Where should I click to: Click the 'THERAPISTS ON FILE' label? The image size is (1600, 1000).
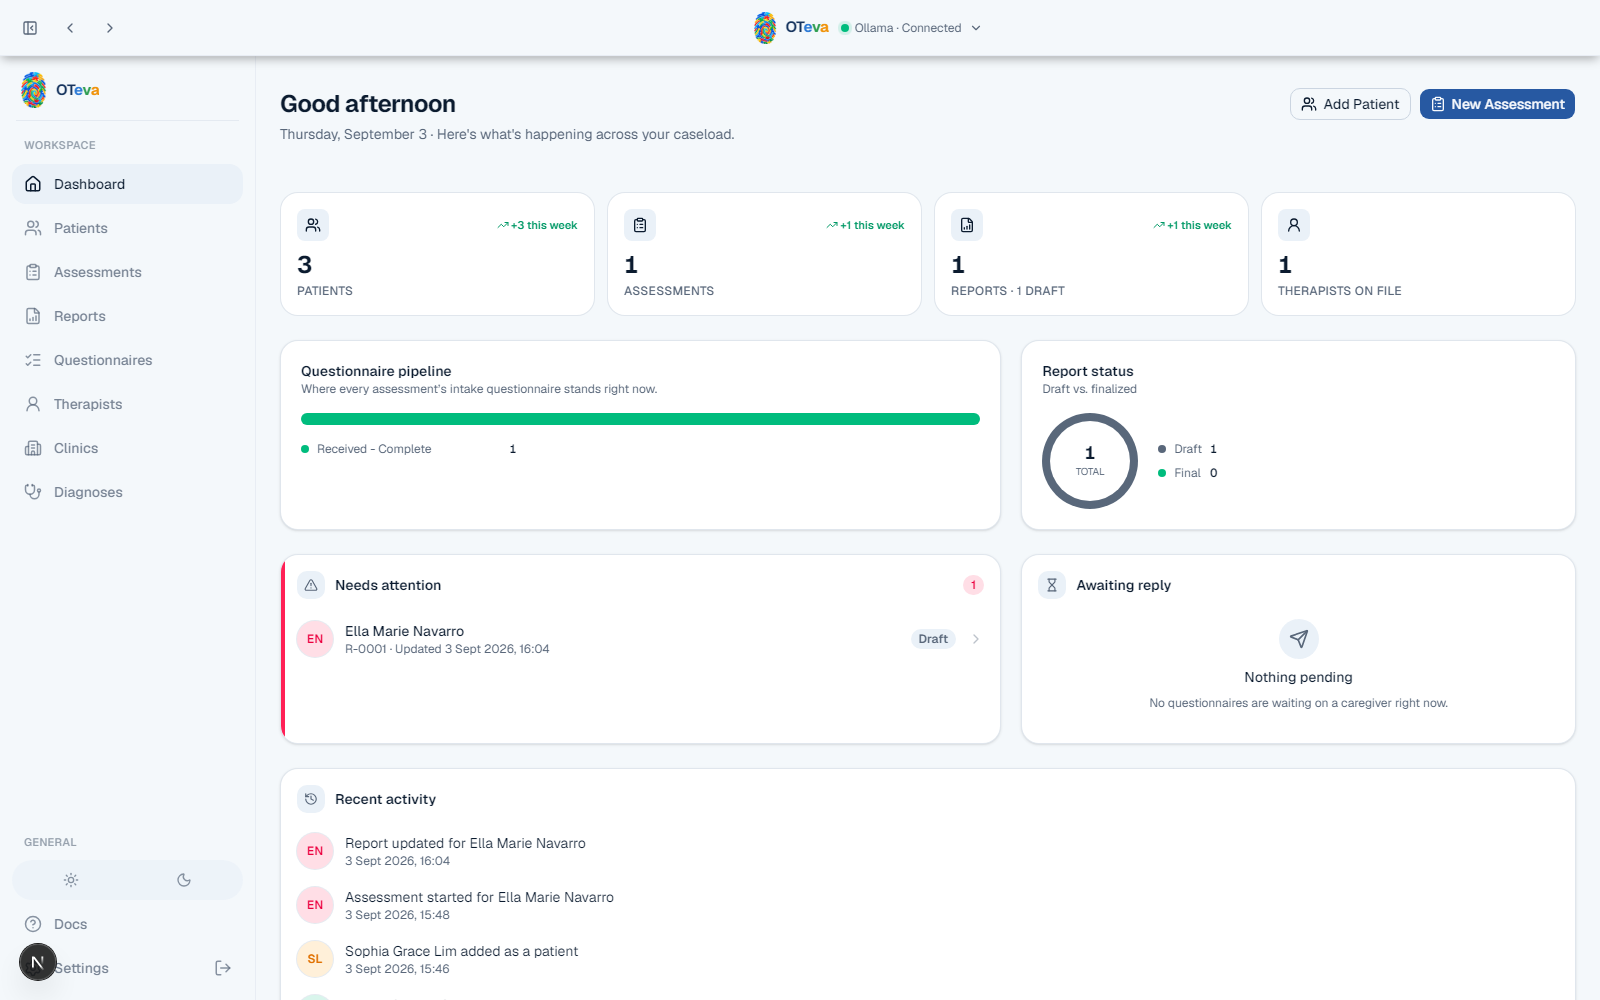[1340, 291]
